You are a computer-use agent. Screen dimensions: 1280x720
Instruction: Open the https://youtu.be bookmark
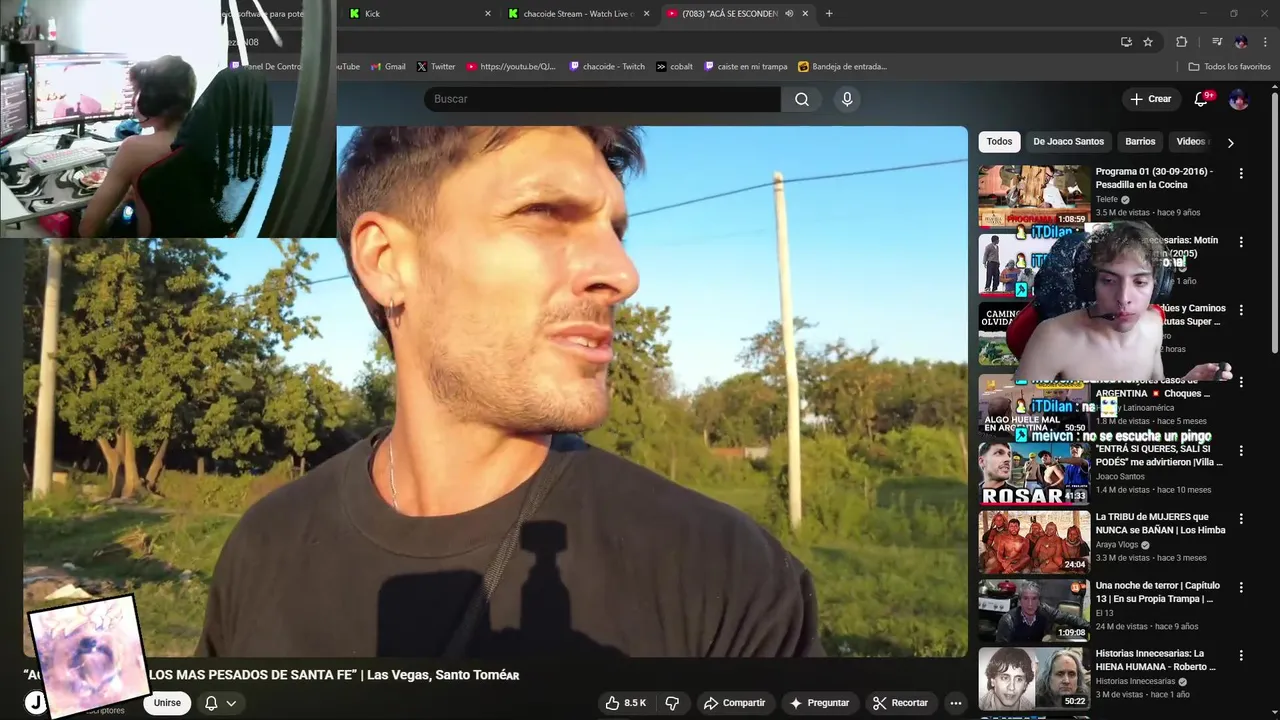click(511, 66)
